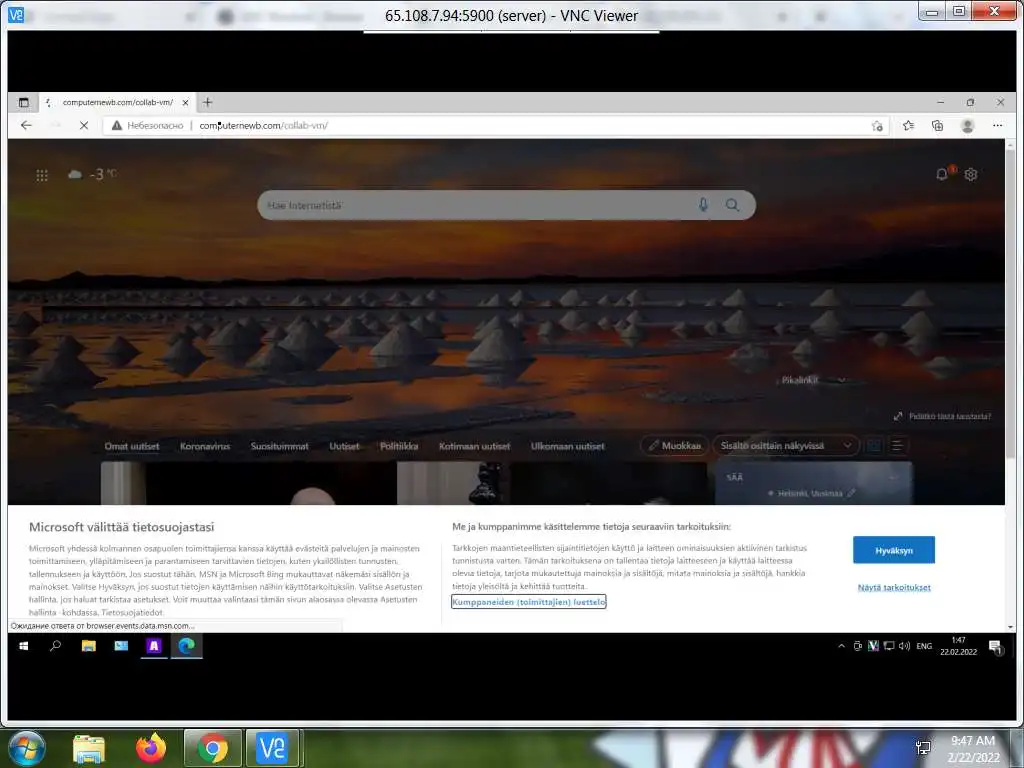Open the Edge Favorites list icon
Screen dimensions: 1024x768
pyautogui.click(x=908, y=125)
